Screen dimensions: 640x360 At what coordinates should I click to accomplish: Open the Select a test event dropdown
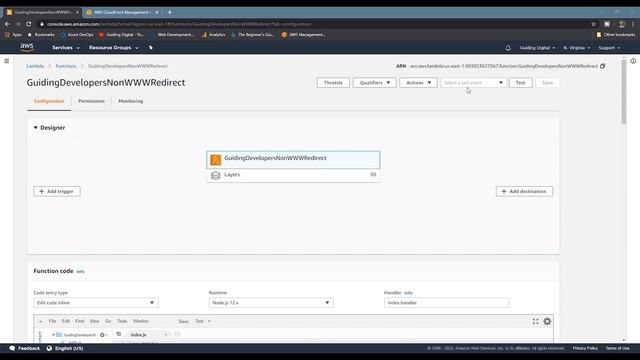(473, 82)
